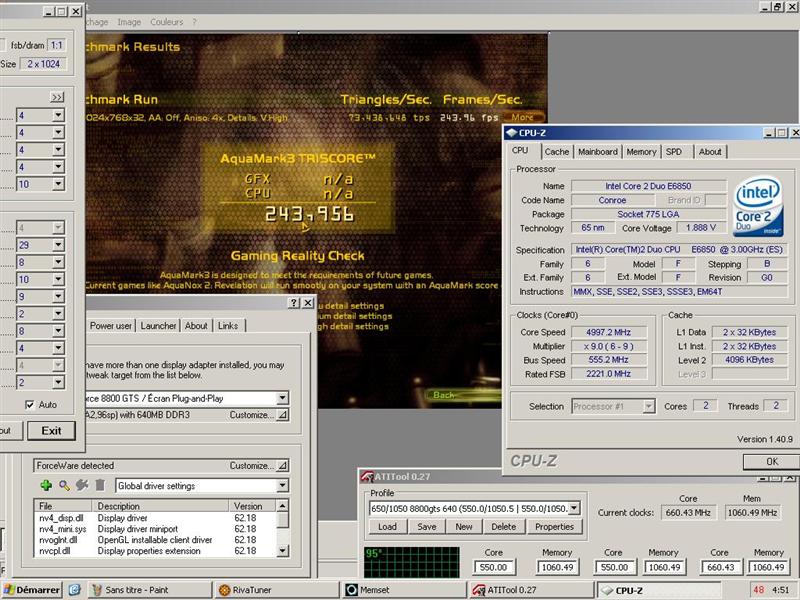Toggle the Auto checkbox in Memset
The height and width of the screenshot is (600, 800).
tap(30, 405)
